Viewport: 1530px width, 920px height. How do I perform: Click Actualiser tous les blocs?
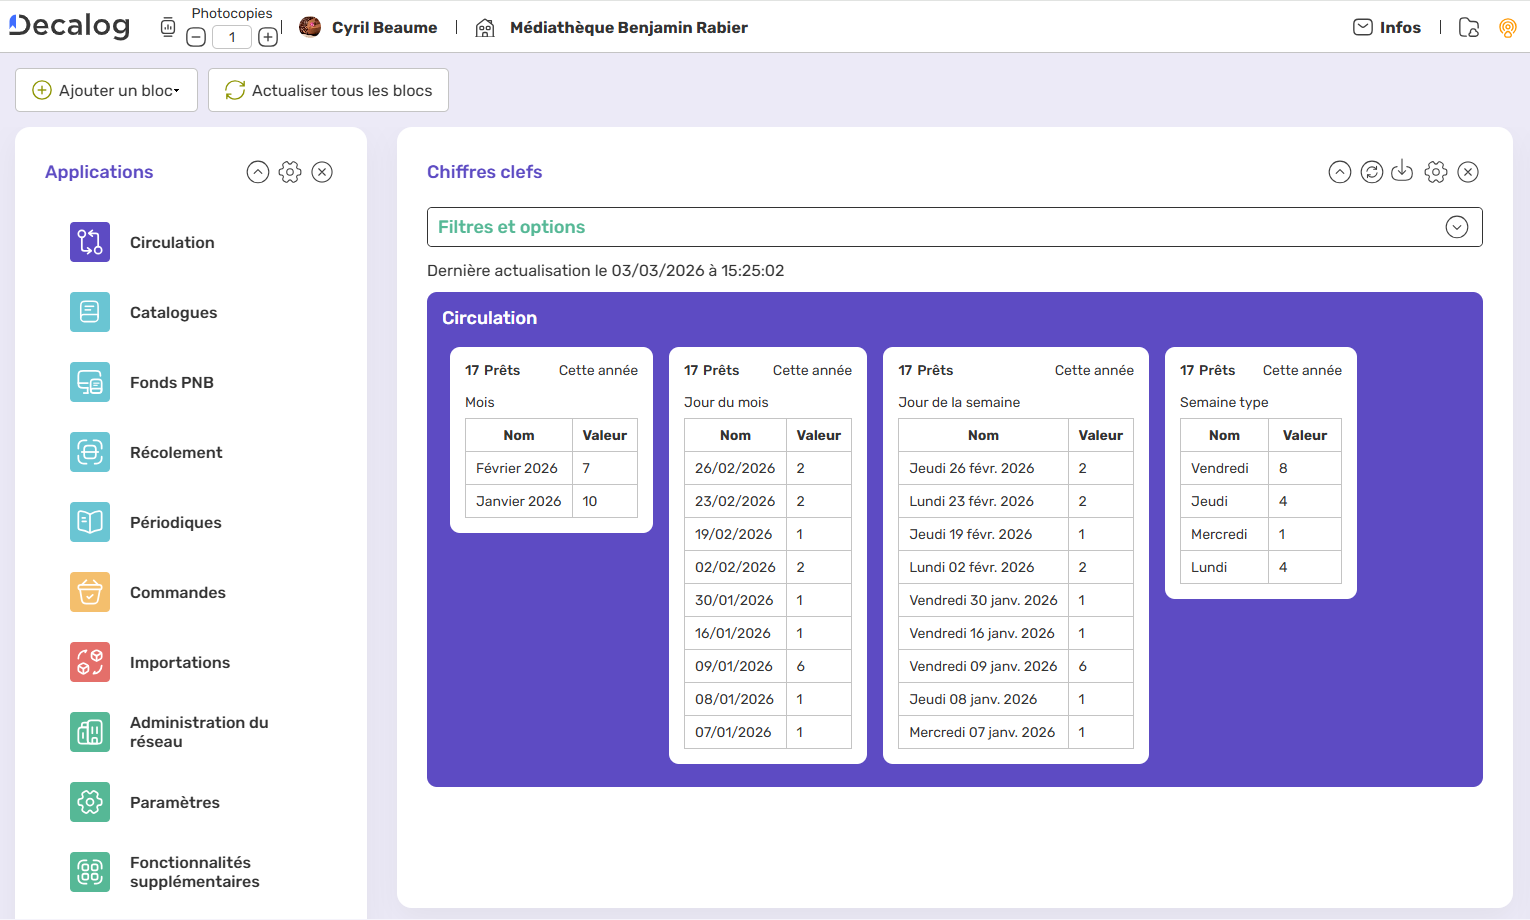[328, 89]
